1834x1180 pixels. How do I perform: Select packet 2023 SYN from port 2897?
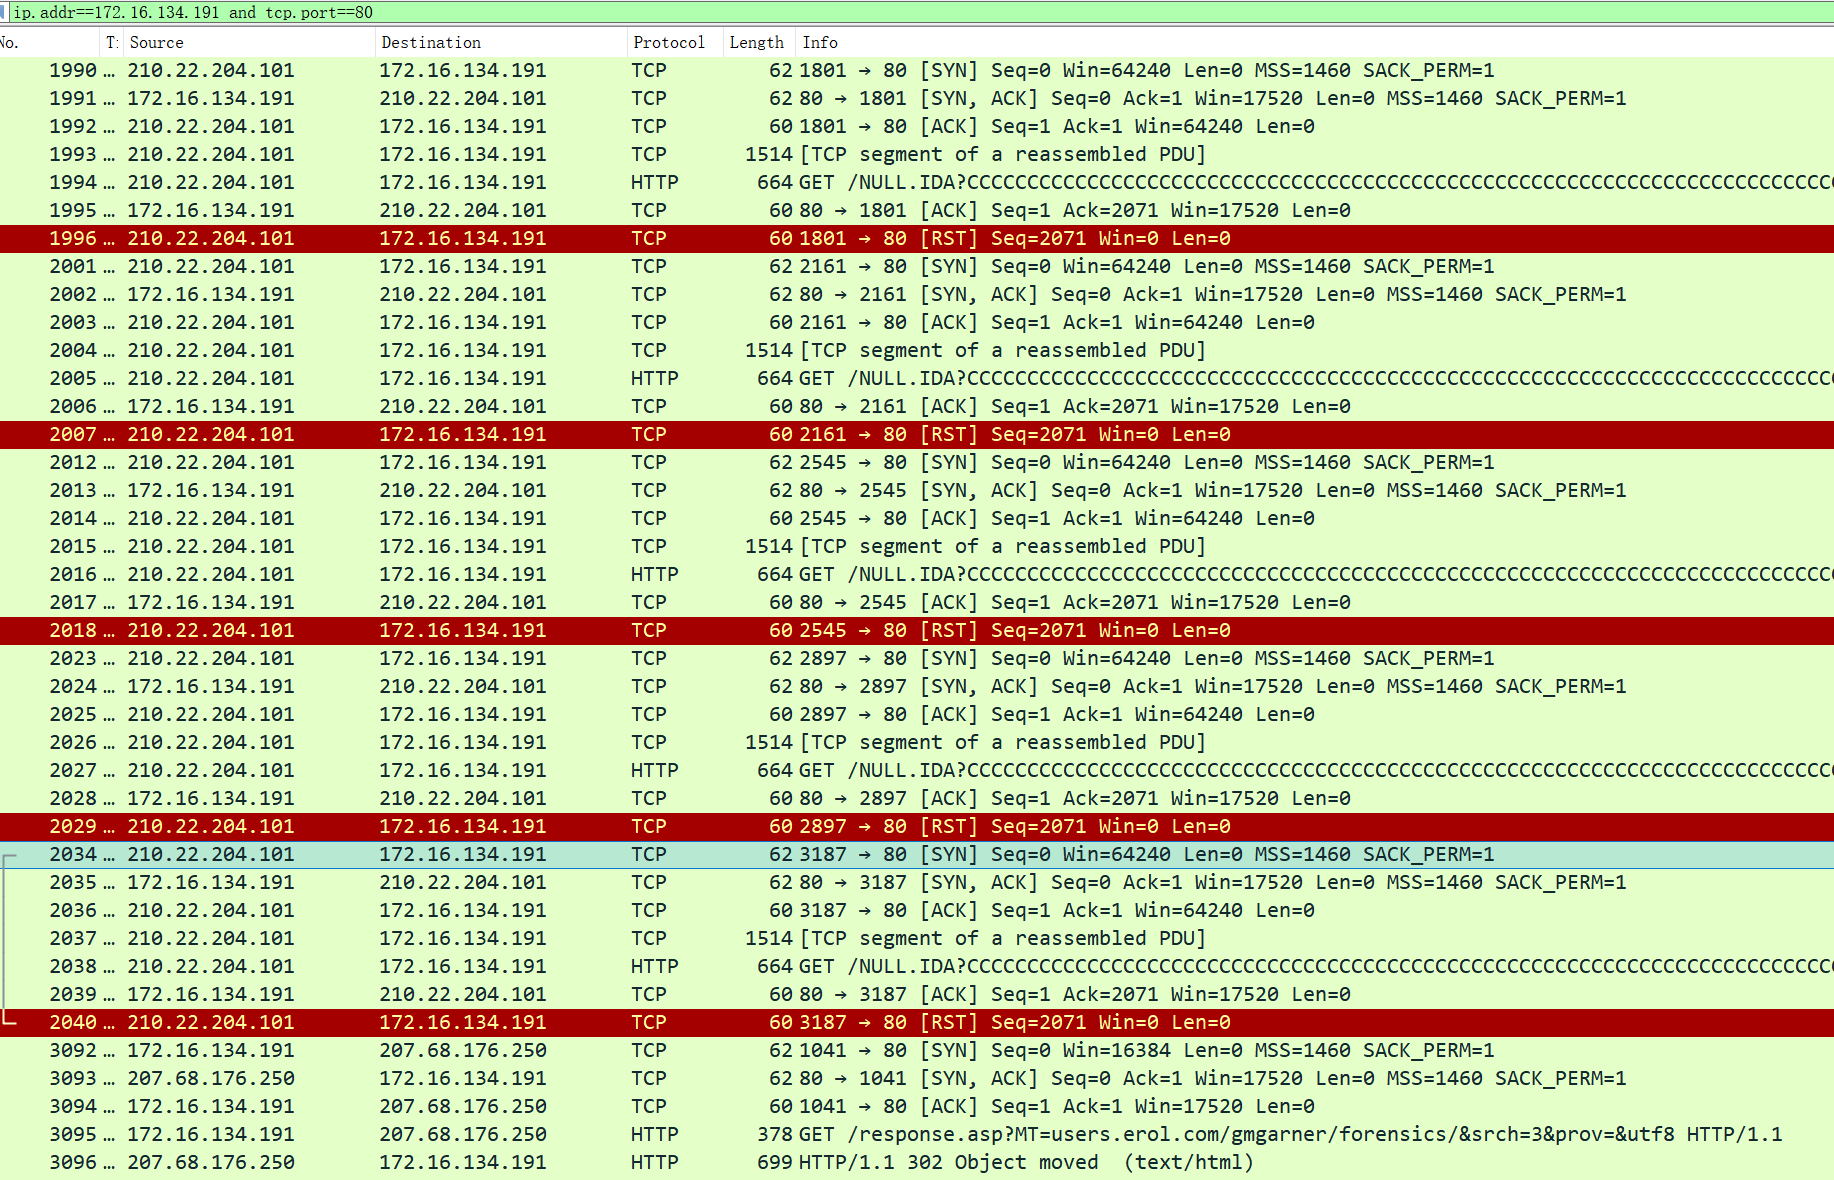[x=917, y=658]
